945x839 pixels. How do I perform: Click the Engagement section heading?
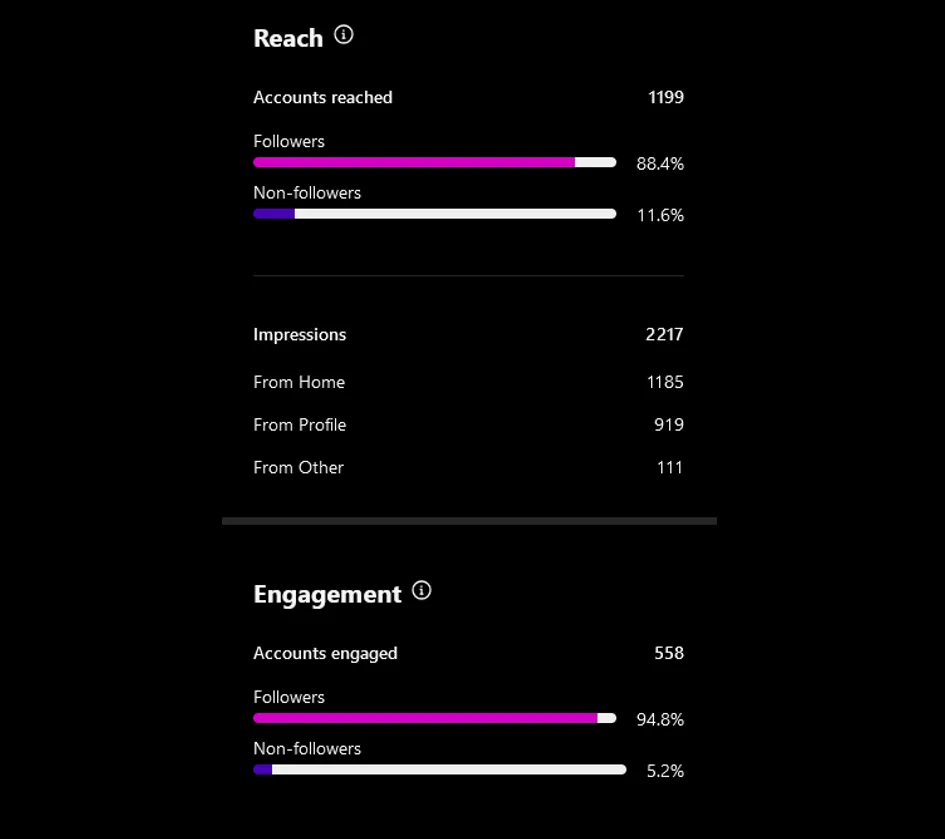click(327, 594)
